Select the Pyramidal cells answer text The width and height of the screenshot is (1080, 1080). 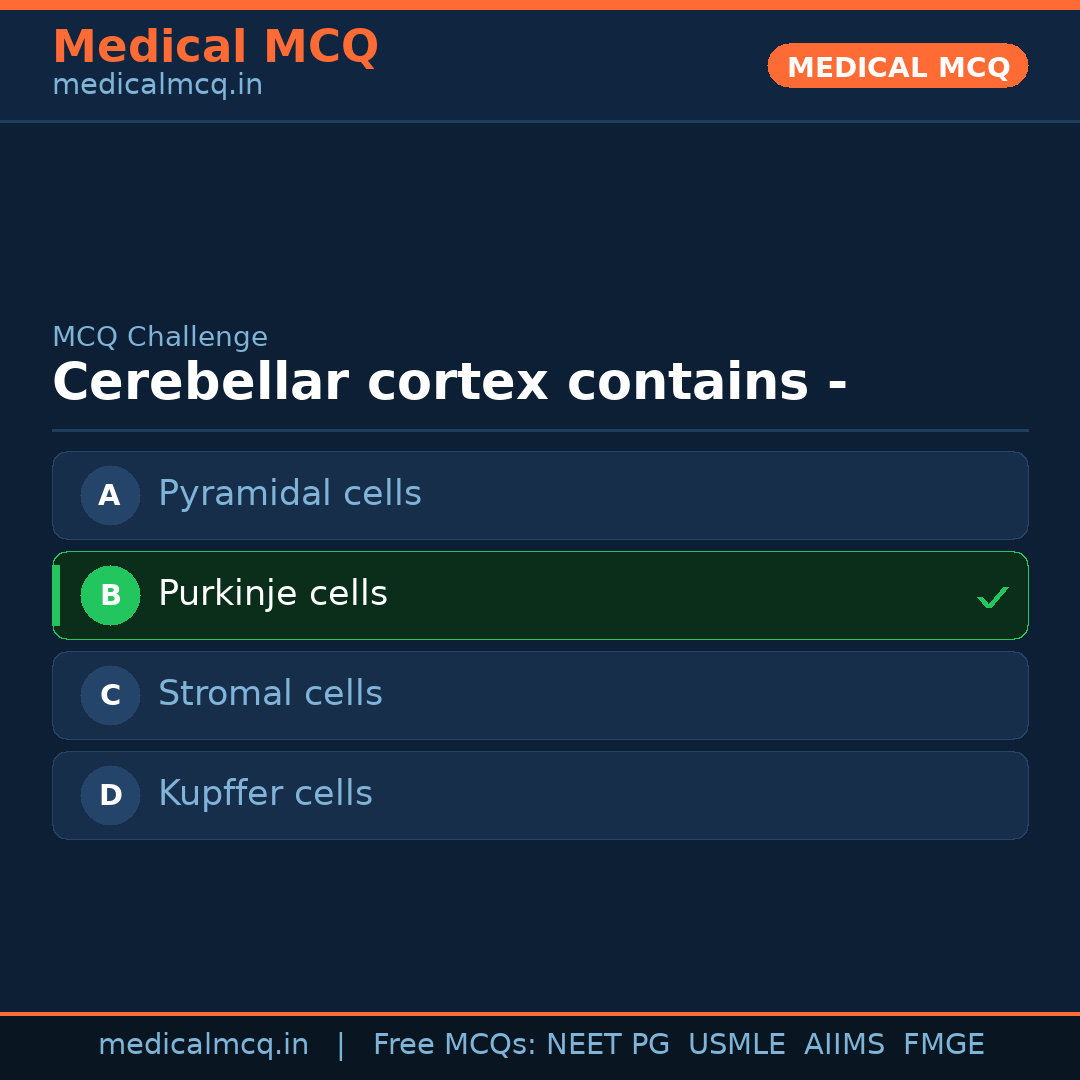(289, 494)
